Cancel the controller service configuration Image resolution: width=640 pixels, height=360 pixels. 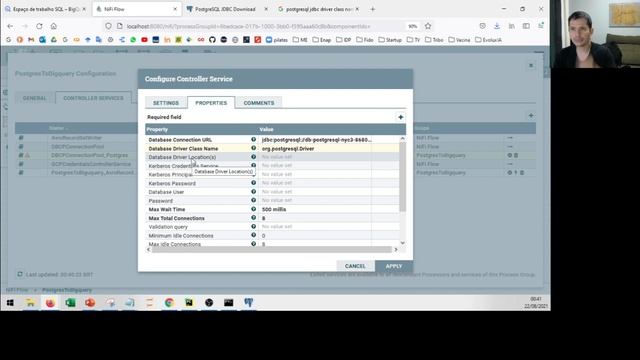tap(355, 266)
